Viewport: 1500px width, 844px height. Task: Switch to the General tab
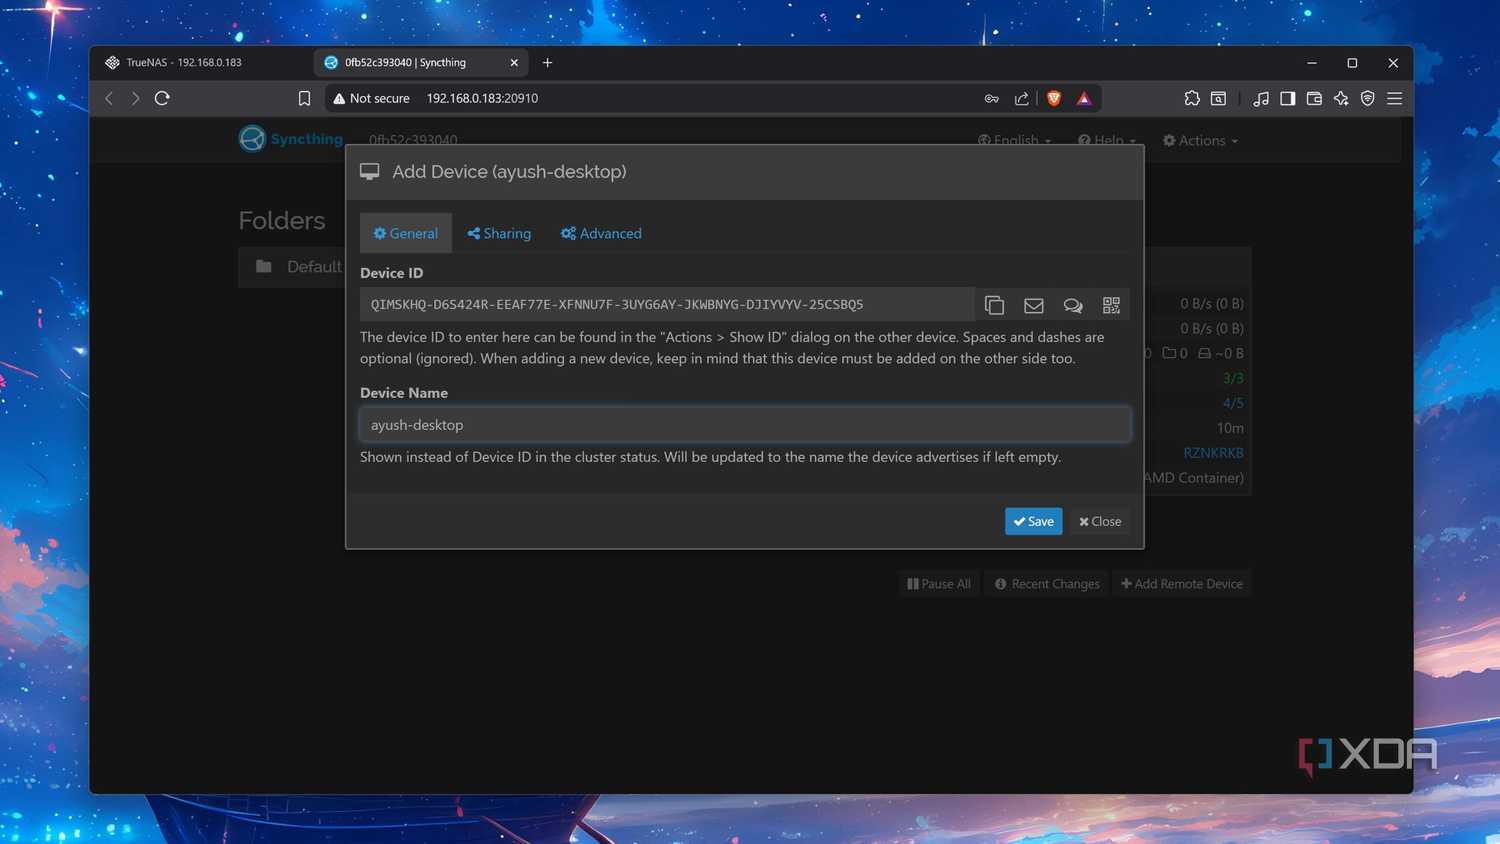tap(406, 233)
